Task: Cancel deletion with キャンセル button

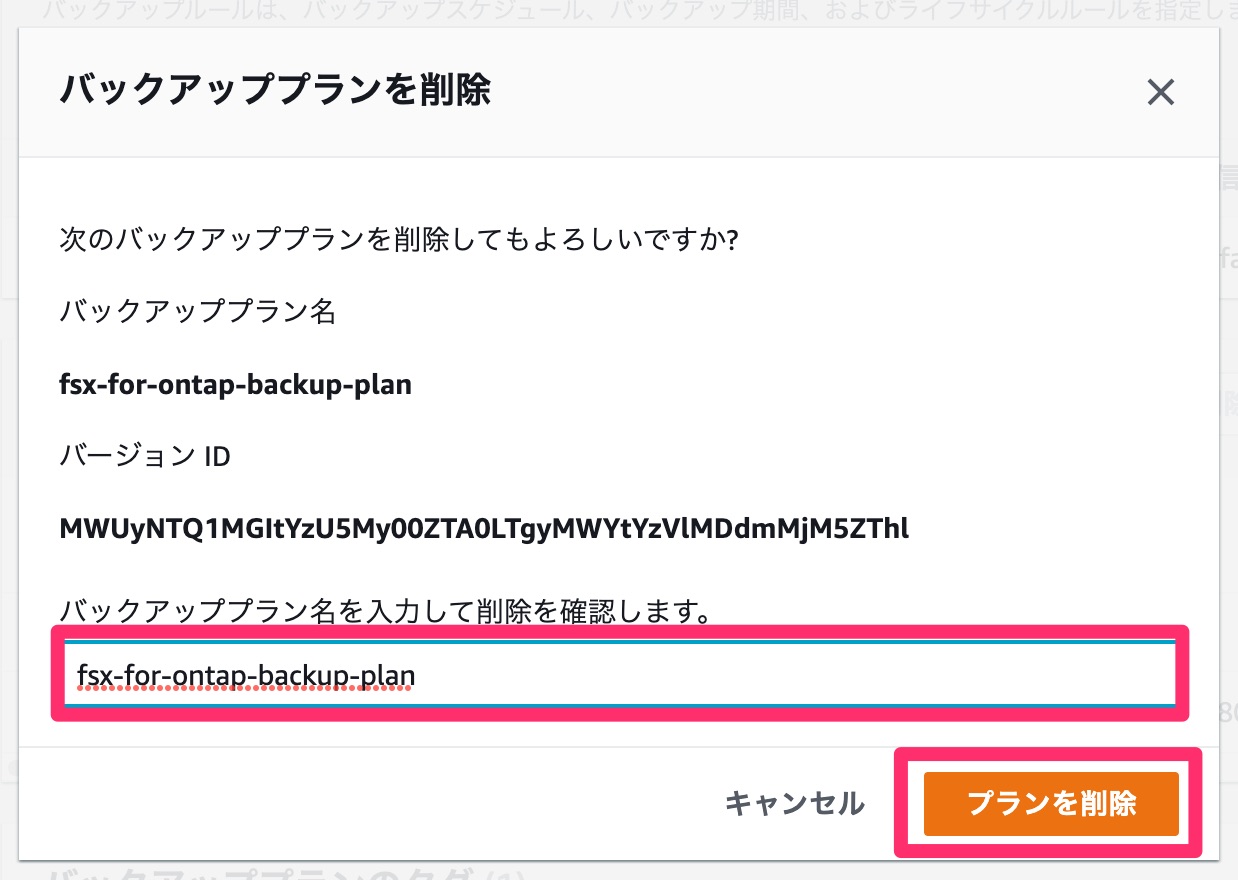Action: click(x=794, y=803)
